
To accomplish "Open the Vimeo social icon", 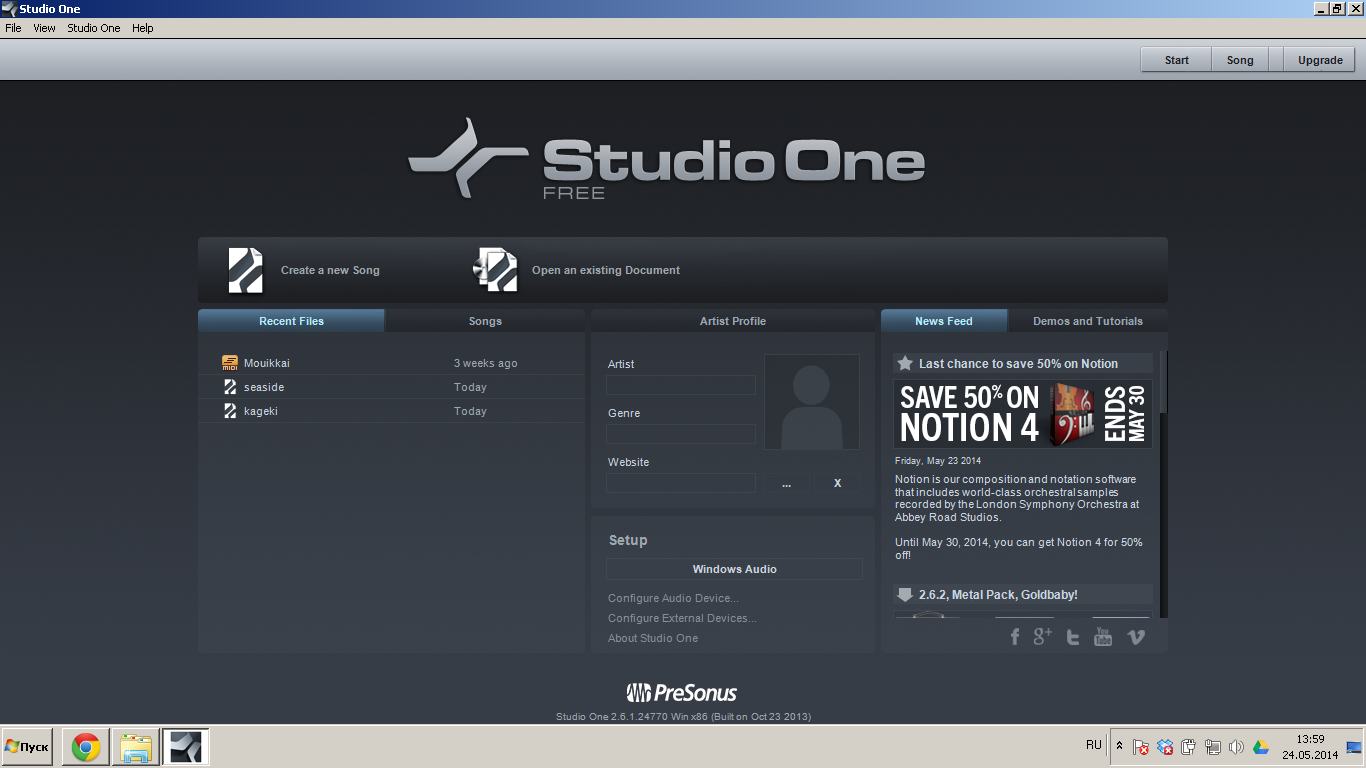I will [x=1136, y=637].
